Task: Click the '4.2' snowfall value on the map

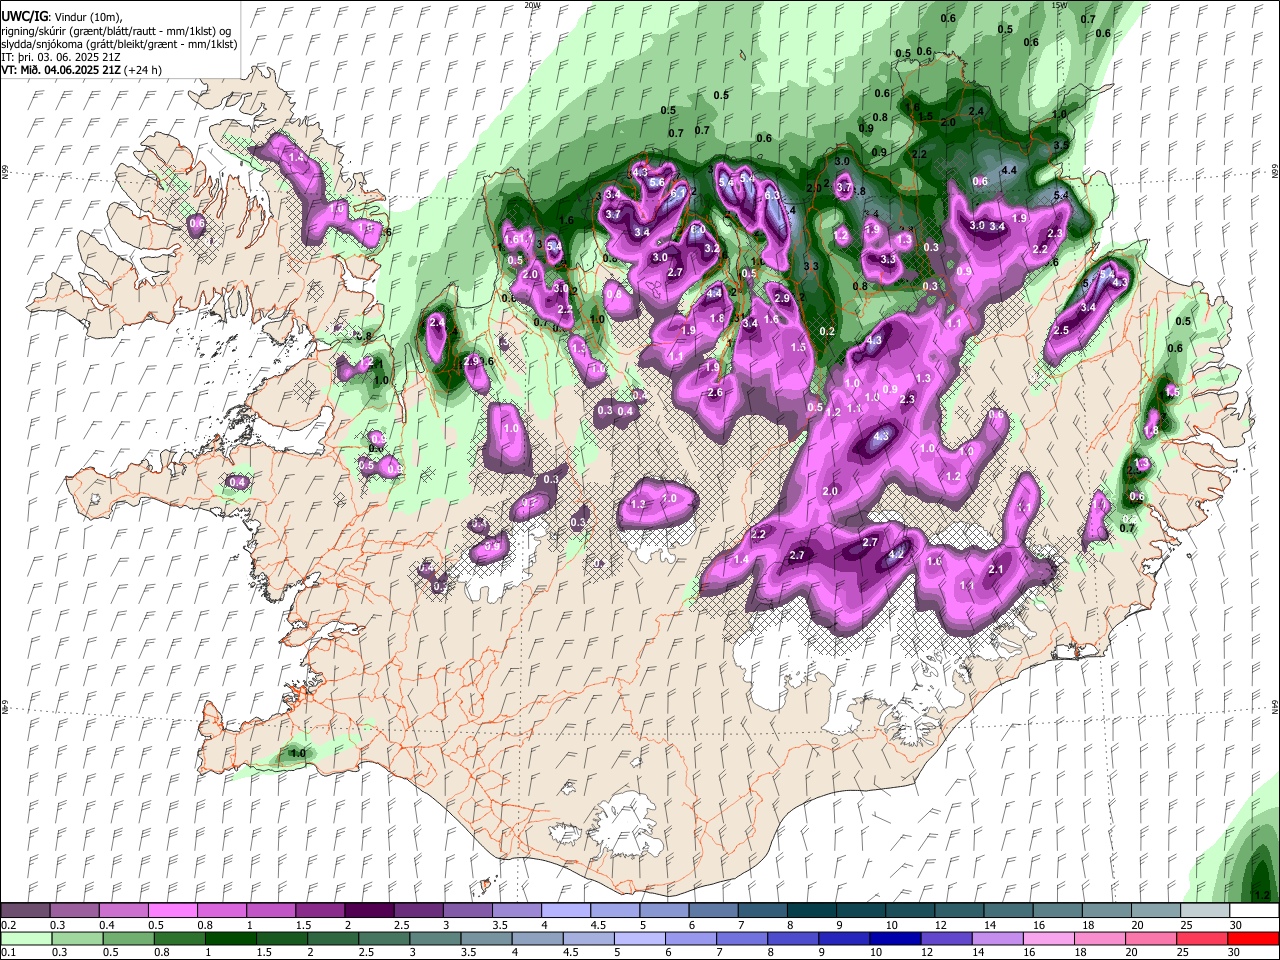Action: click(897, 553)
